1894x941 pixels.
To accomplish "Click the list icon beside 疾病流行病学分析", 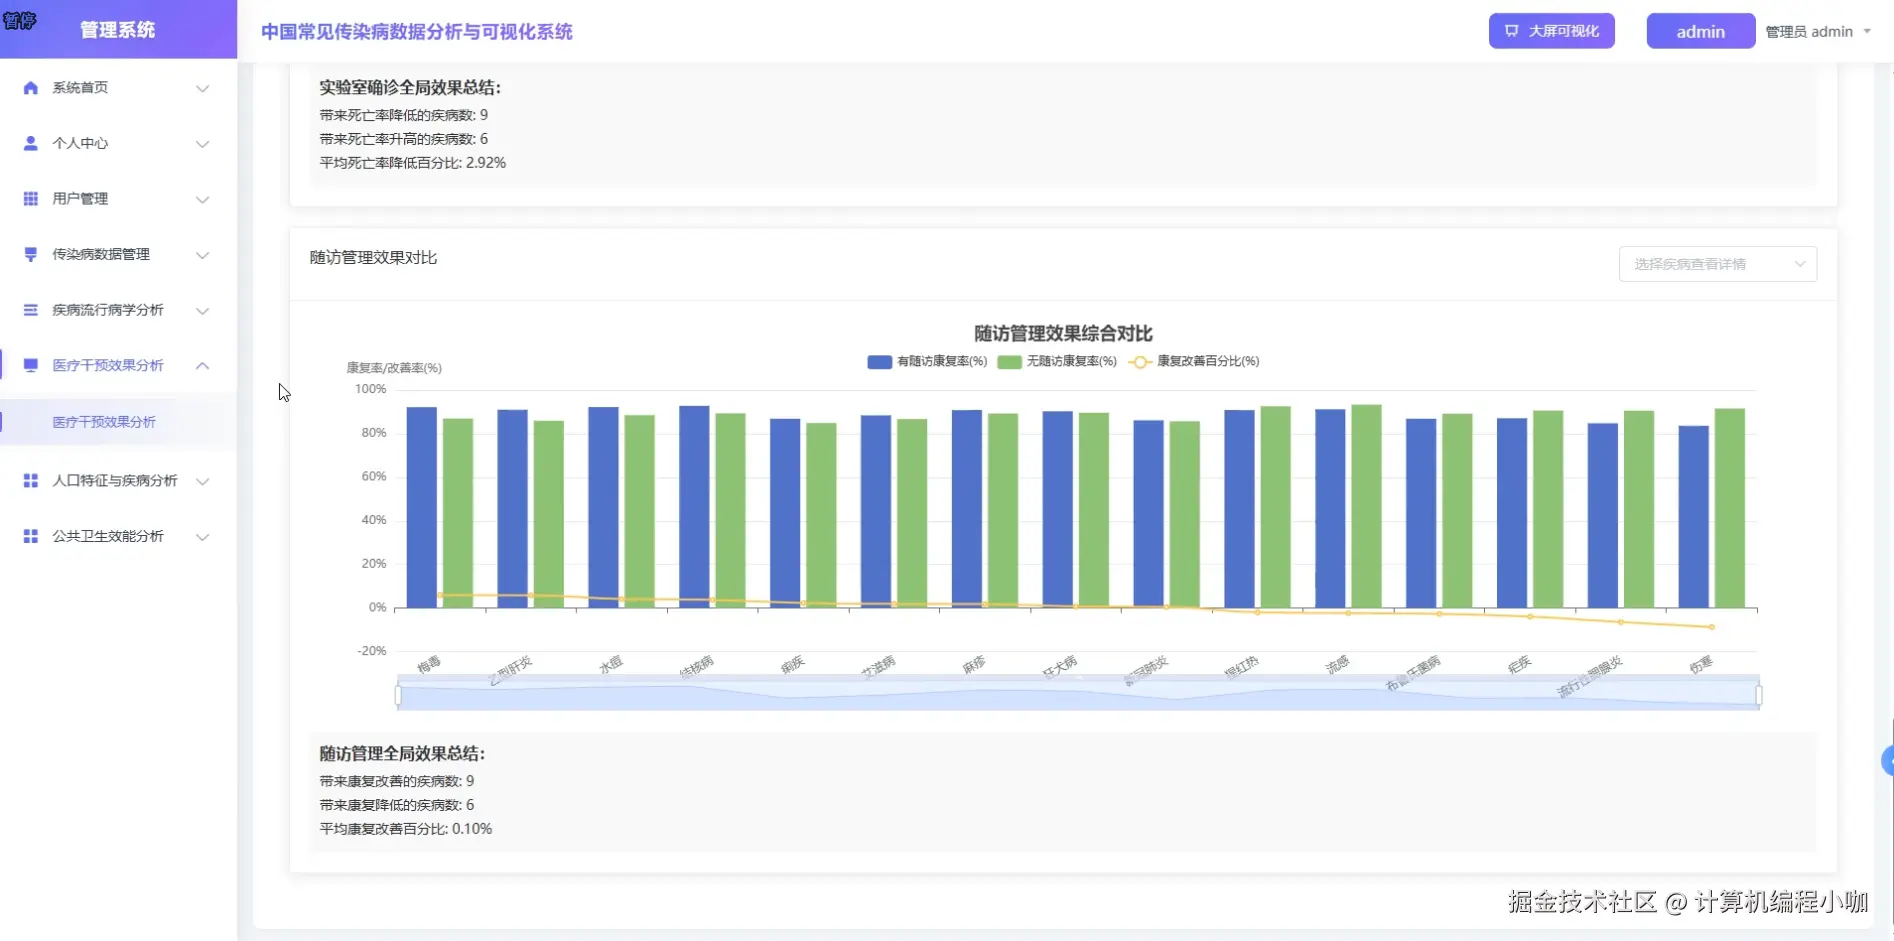I will 31,310.
